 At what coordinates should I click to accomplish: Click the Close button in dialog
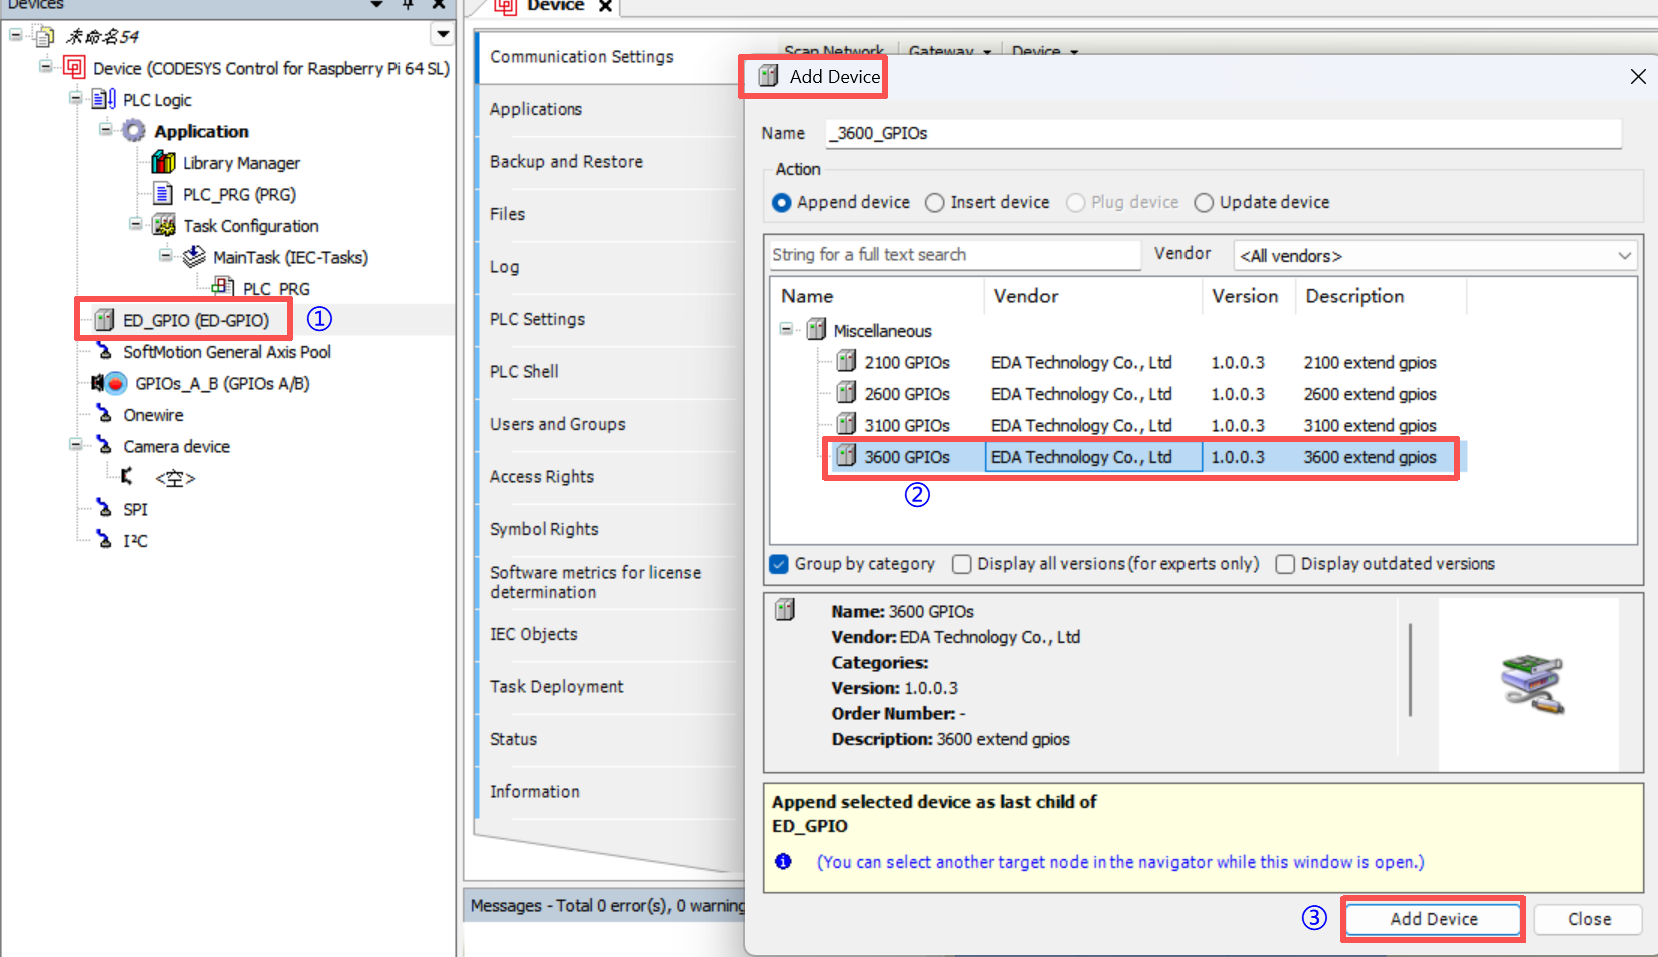(1588, 919)
